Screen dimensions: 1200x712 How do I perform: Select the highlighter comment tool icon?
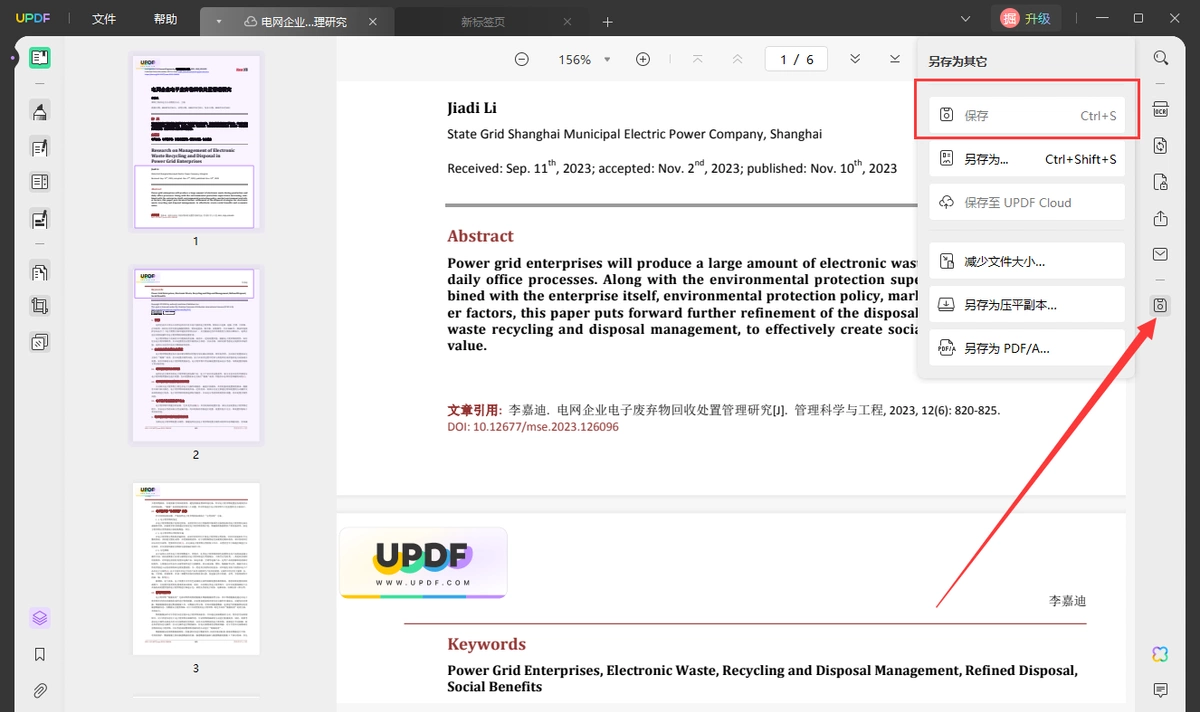pyautogui.click(x=39, y=111)
